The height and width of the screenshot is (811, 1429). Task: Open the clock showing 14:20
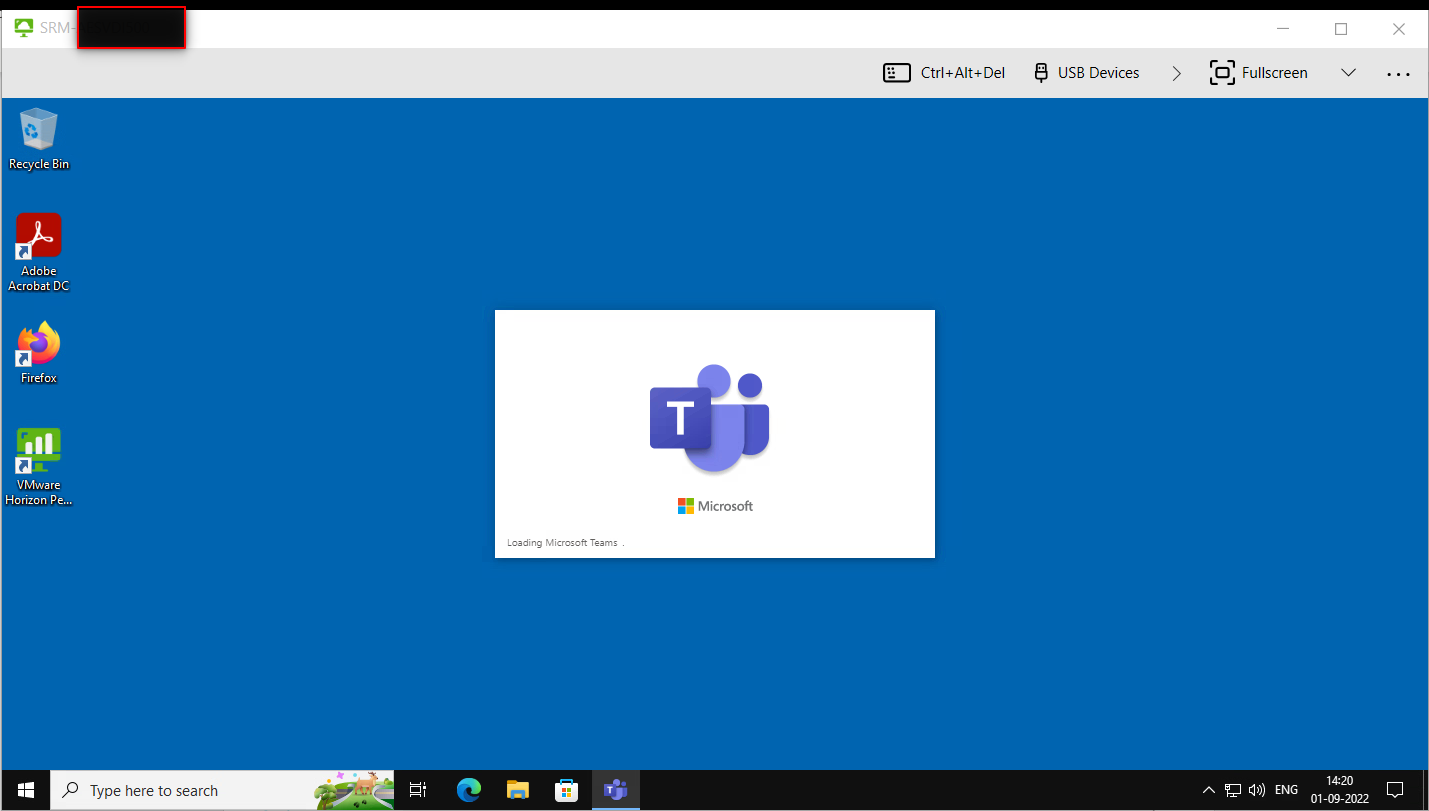[1338, 790]
